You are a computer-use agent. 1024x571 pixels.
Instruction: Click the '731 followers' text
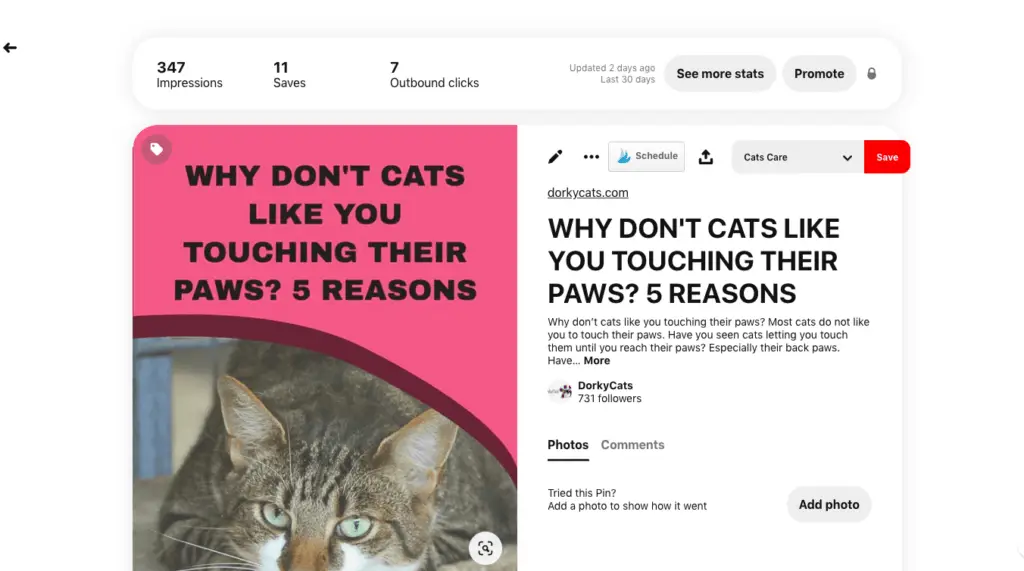pyautogui.click(x=609, y=399)
